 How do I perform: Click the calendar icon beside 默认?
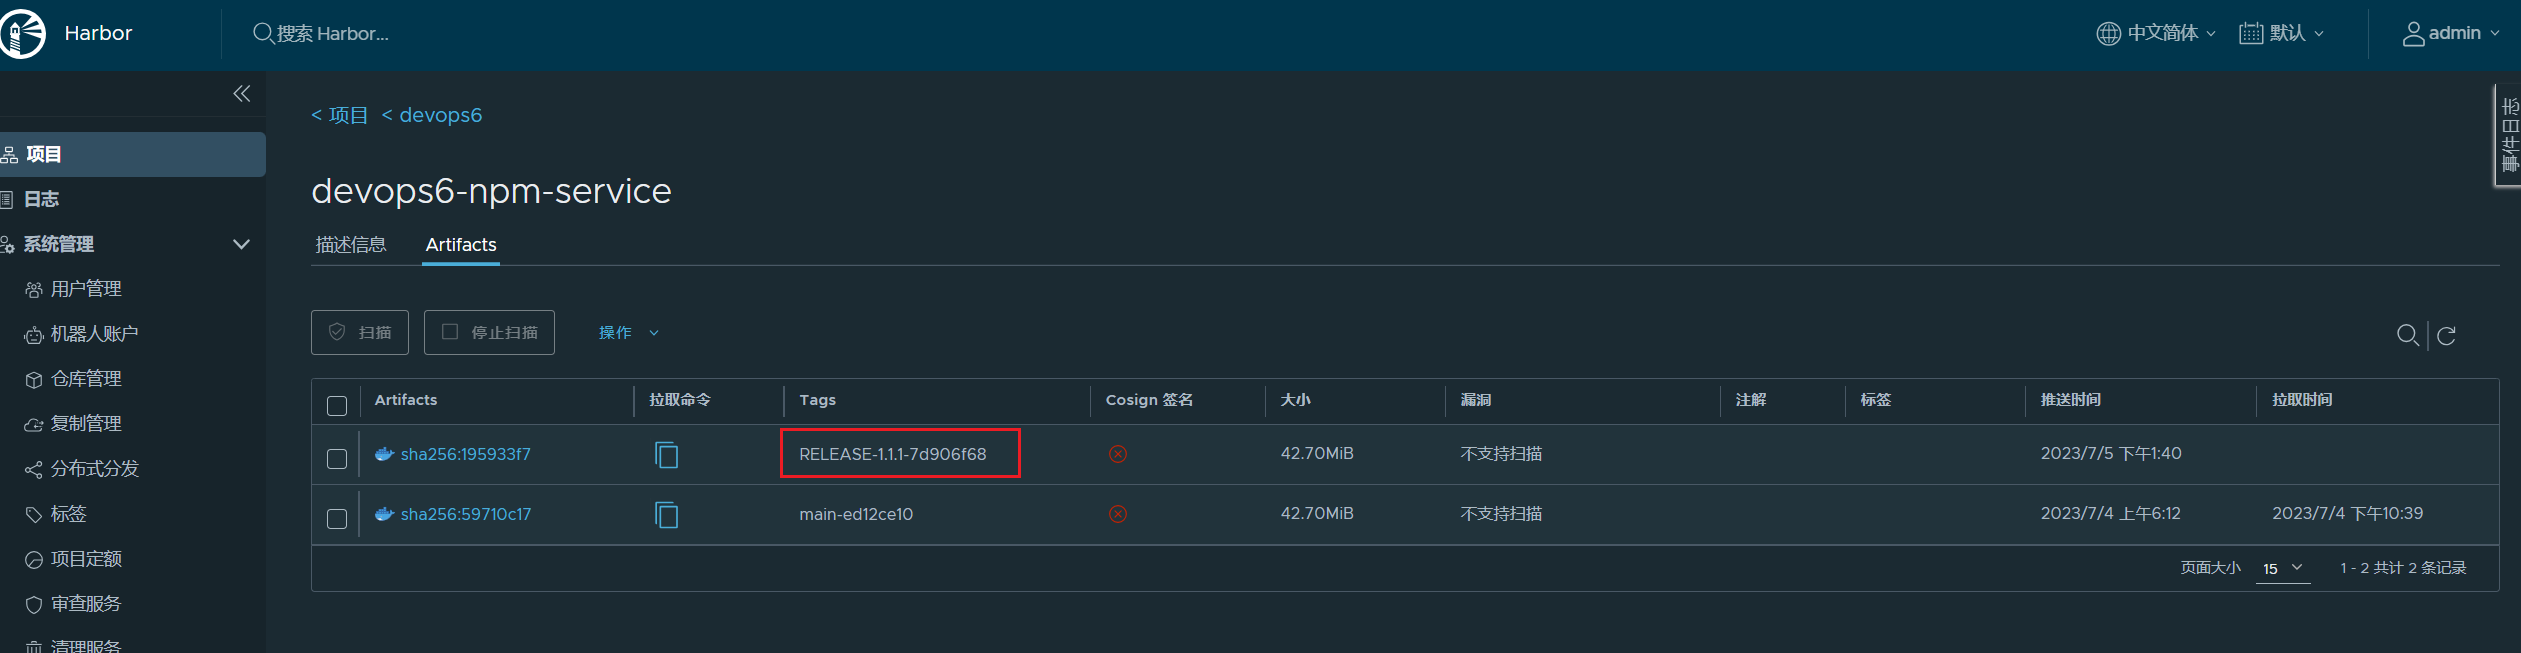[2251, 33]
